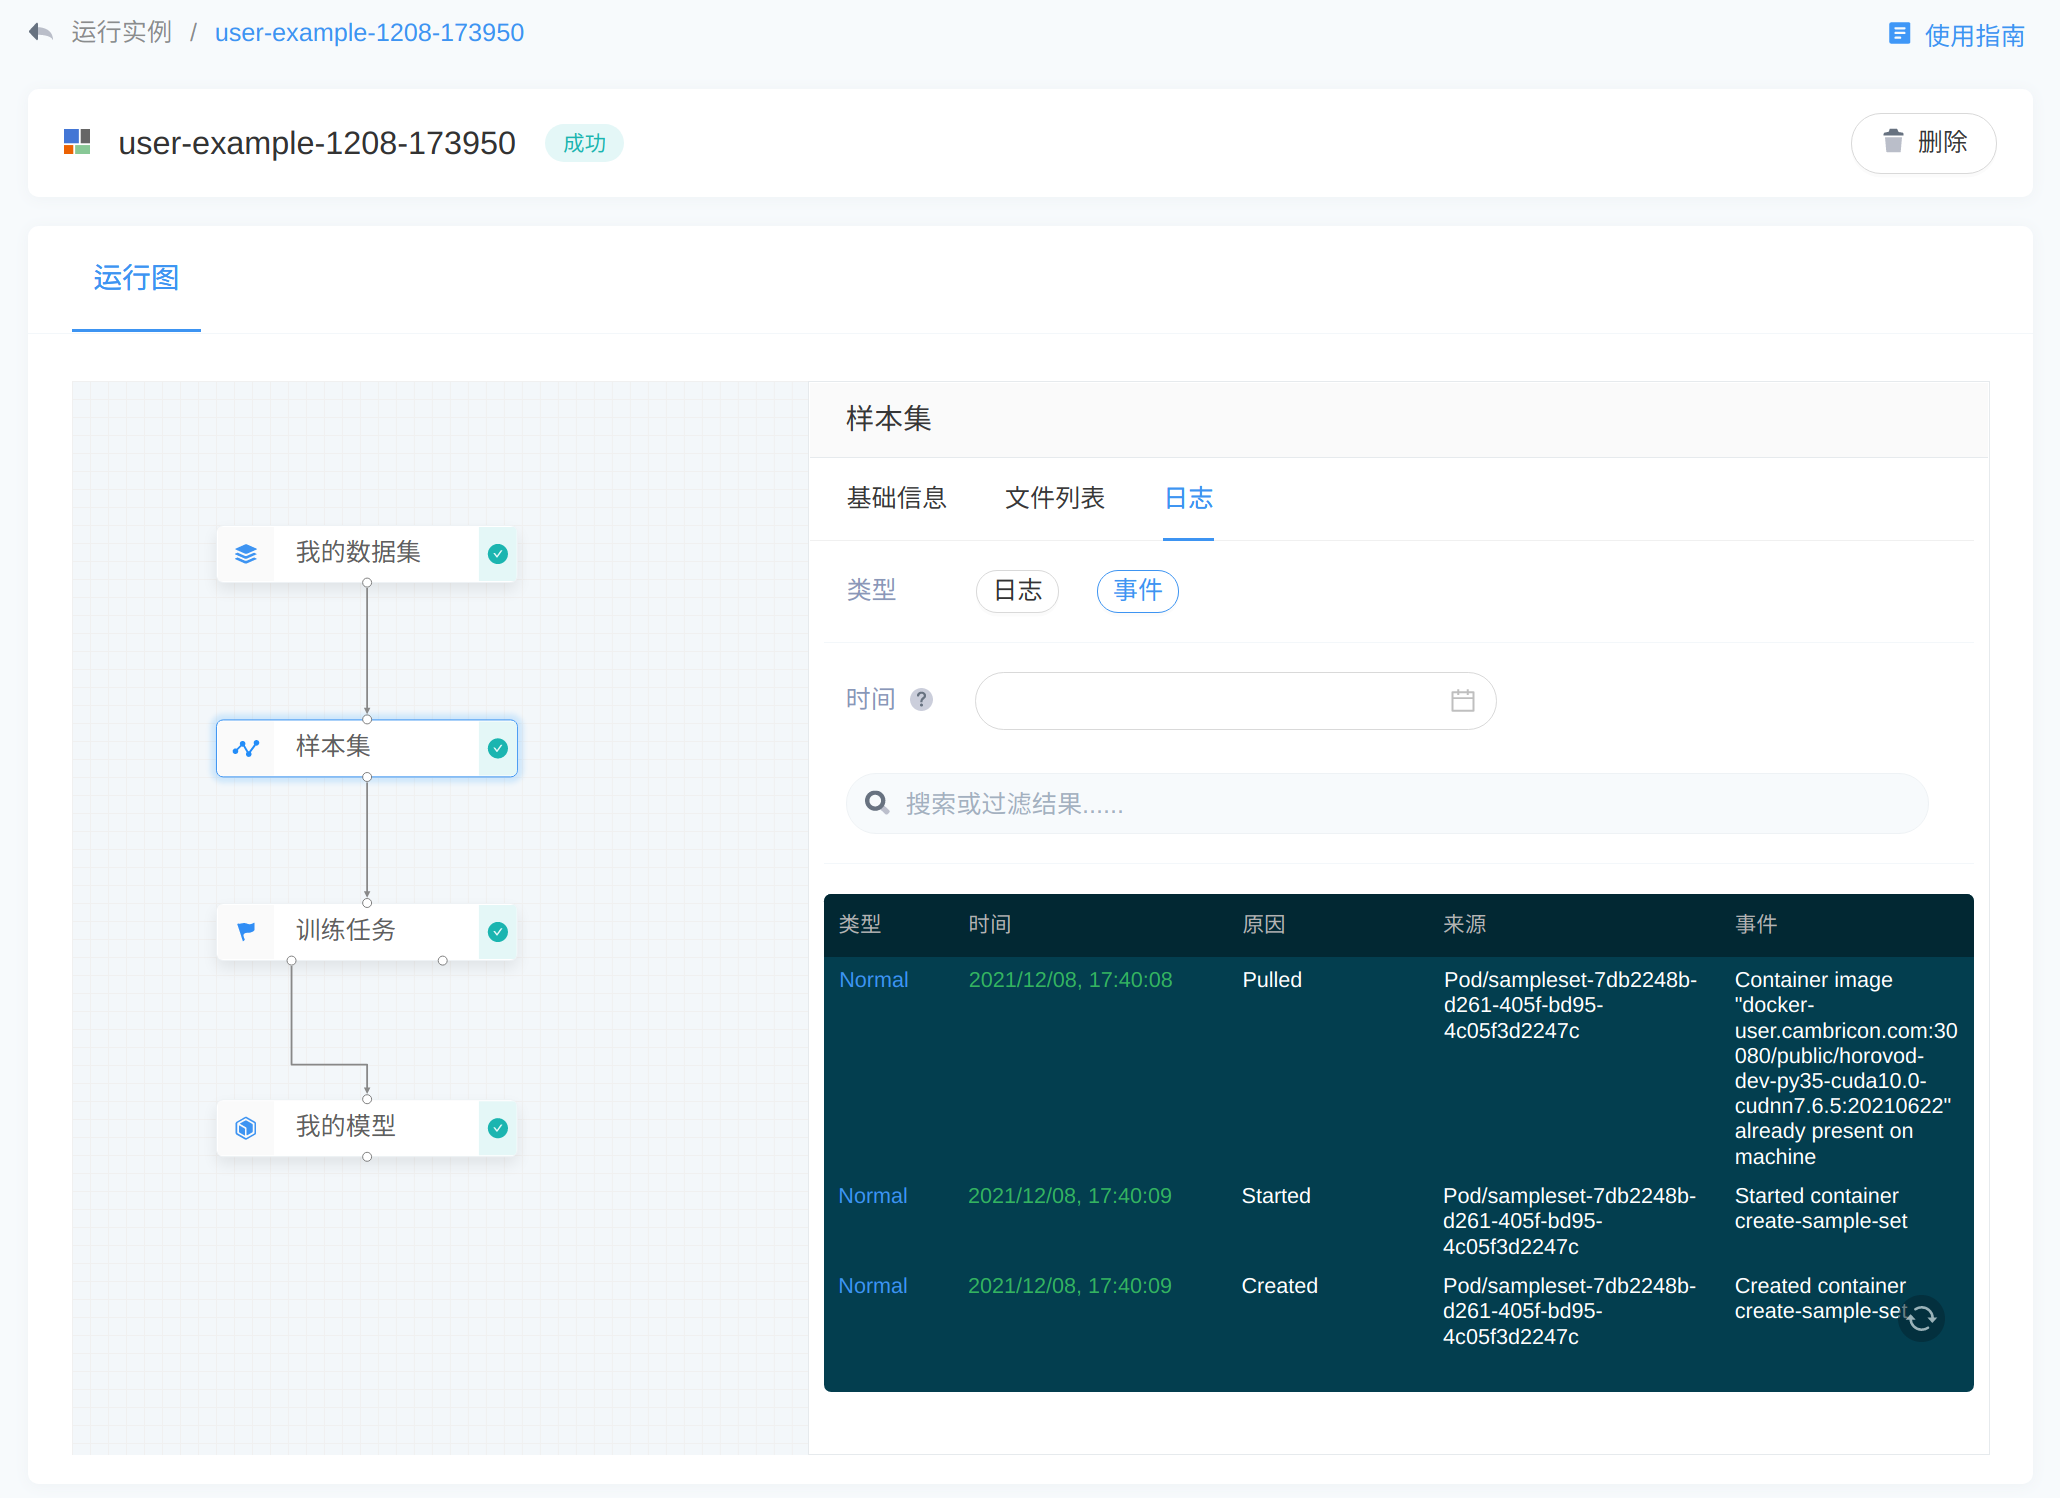Click user-example-1208-173950 breadcrumb link
Viewport: 2060px width, 1498px height.
pos(369,32)
